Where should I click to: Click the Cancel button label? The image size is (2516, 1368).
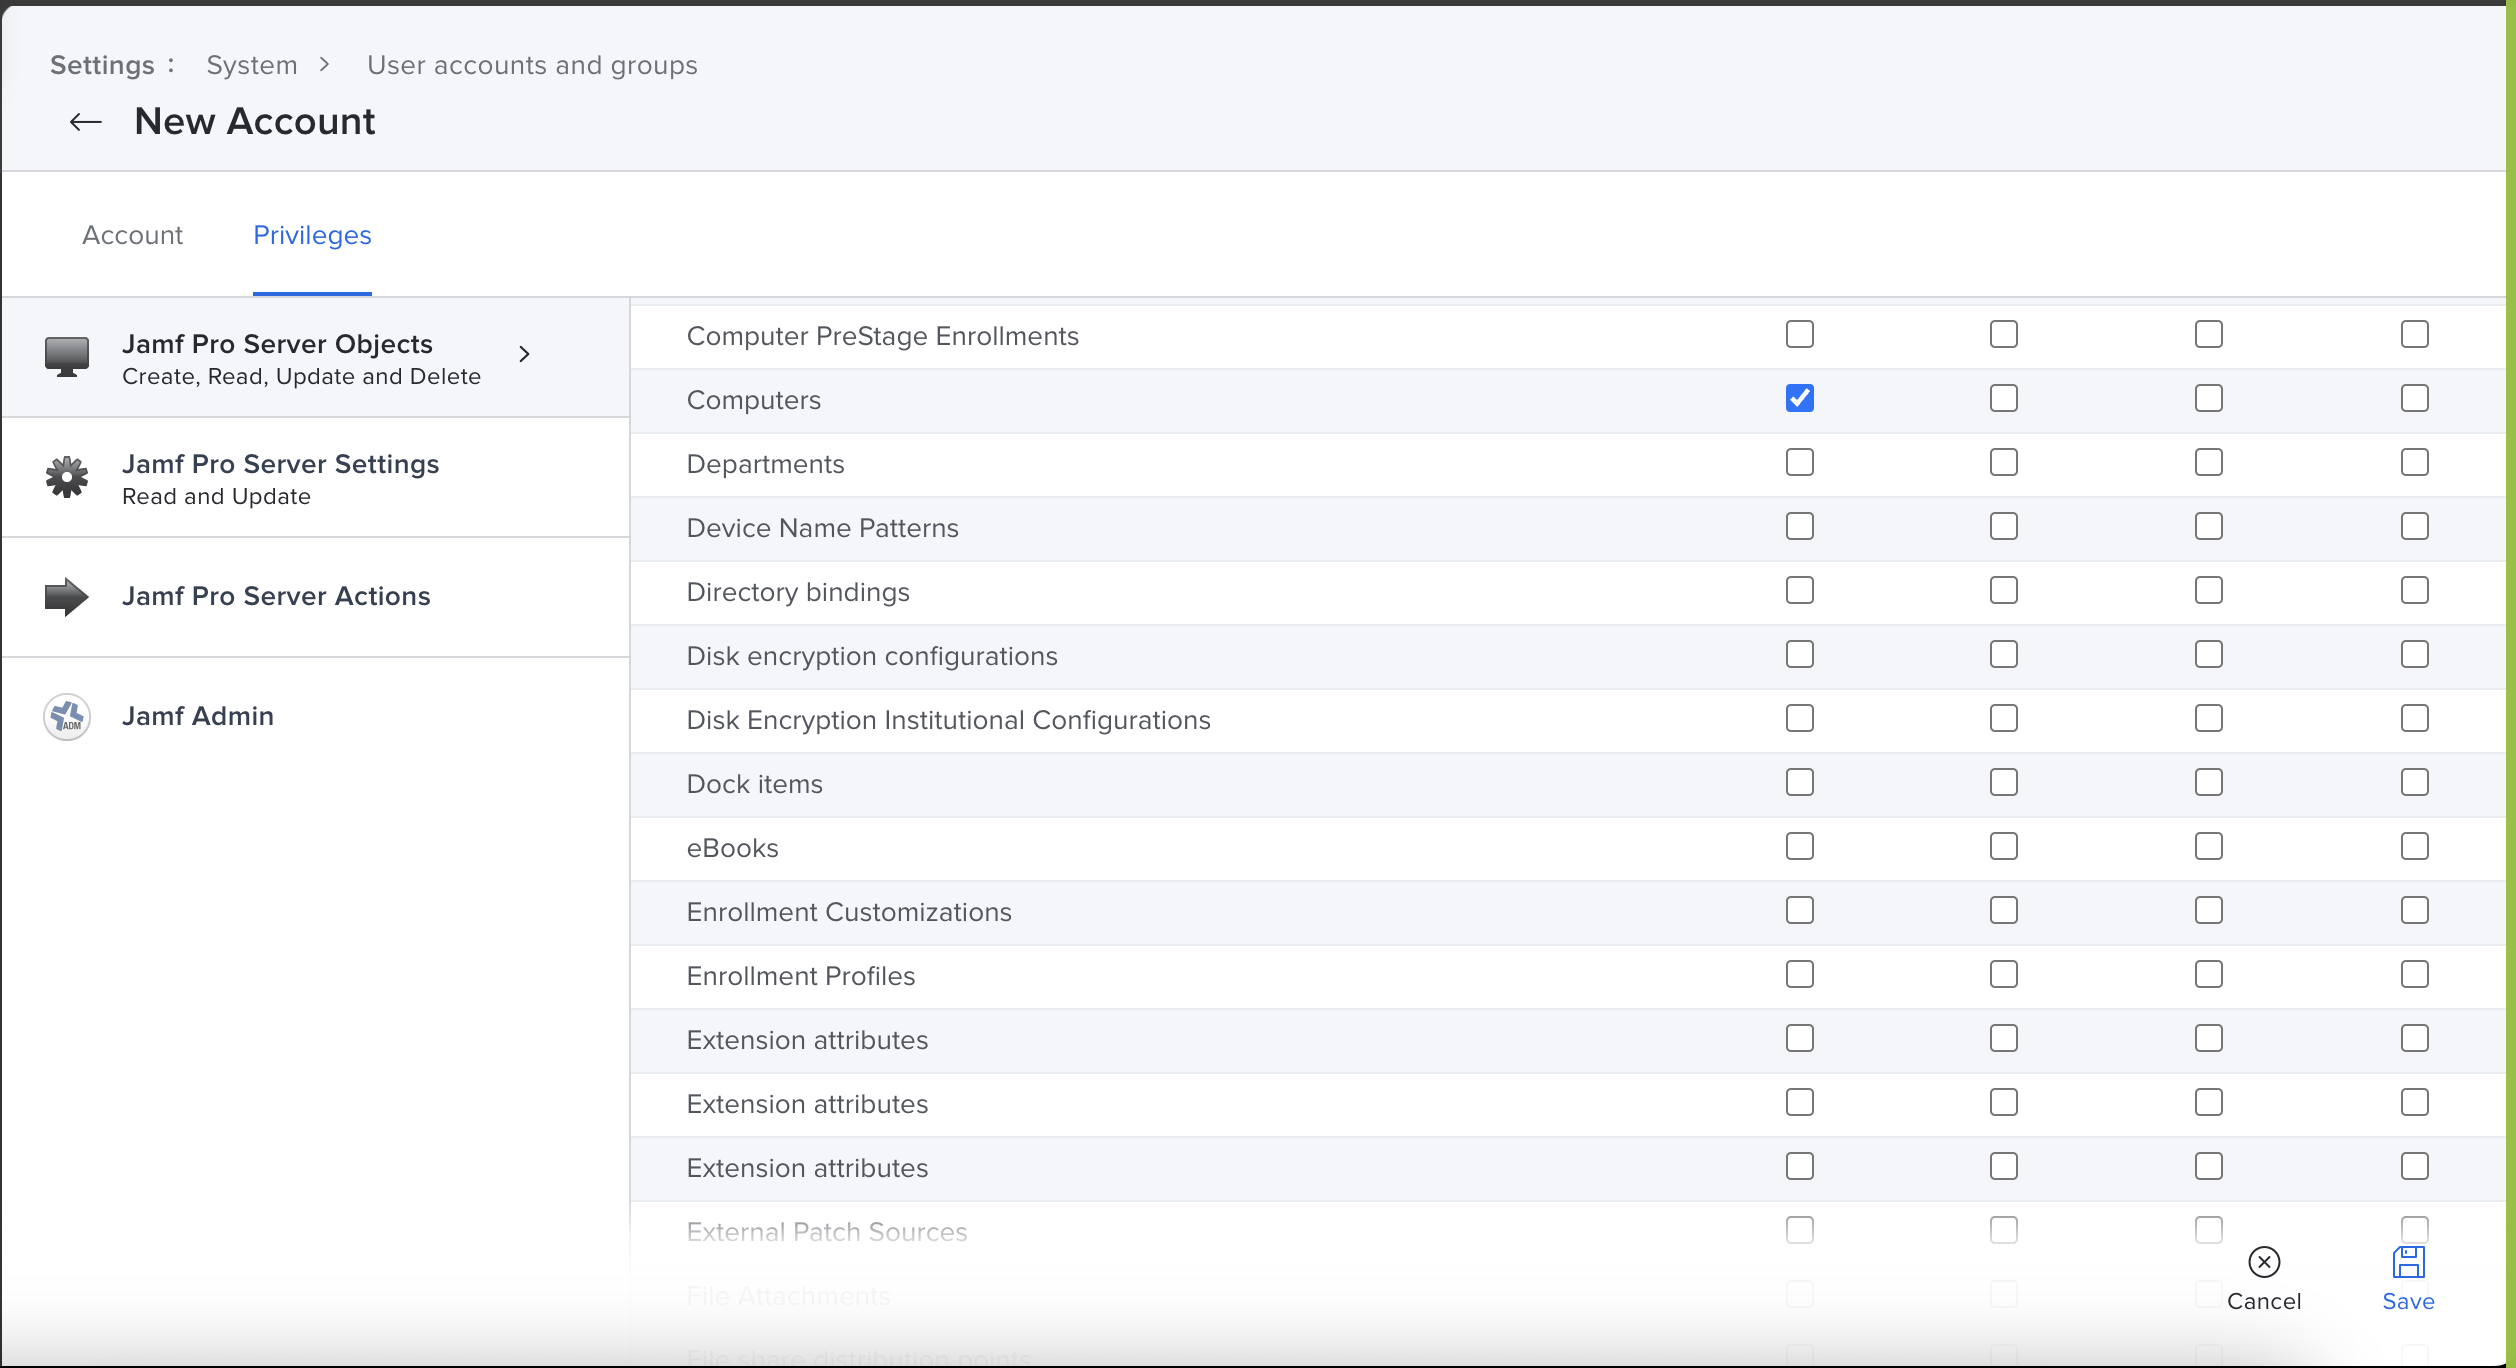pos(2264,1301)
